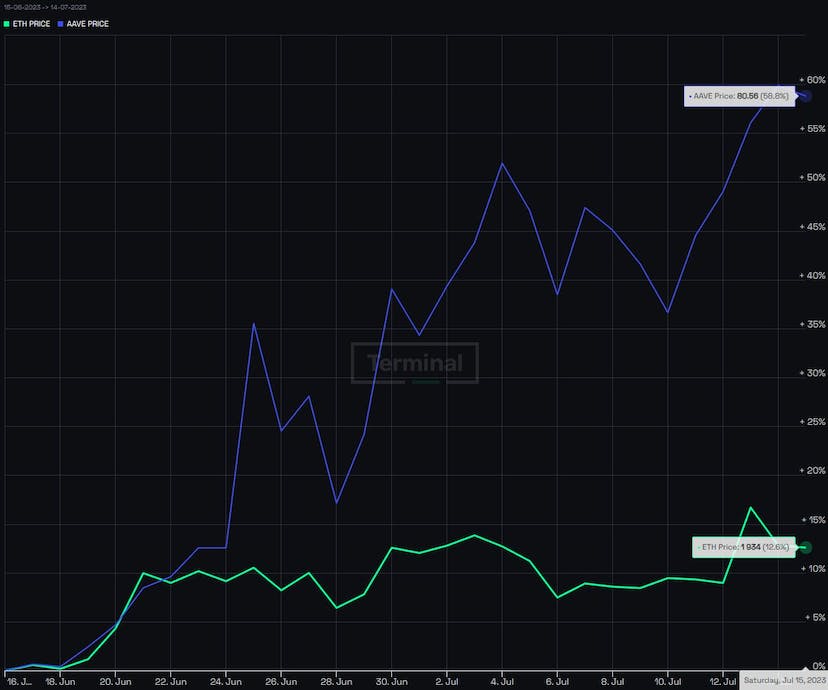Click the 26. Jun x-axis label
Image resolution: width=828 pixels, height=690 pixels.
tap(282, 680)
